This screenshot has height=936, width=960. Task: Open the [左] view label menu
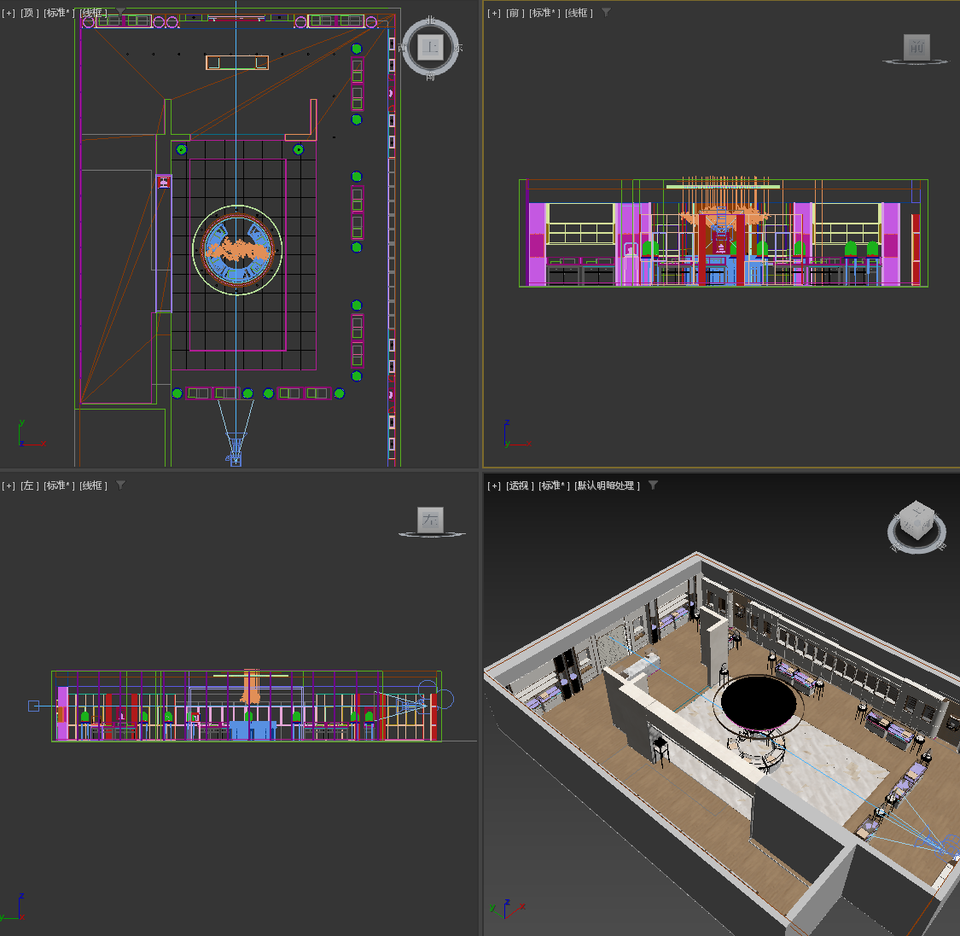pos(29,485)
